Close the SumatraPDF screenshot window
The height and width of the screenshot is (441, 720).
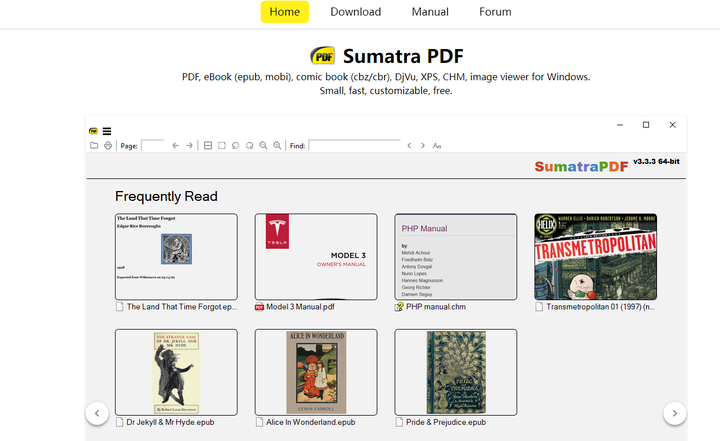(672, 125)
